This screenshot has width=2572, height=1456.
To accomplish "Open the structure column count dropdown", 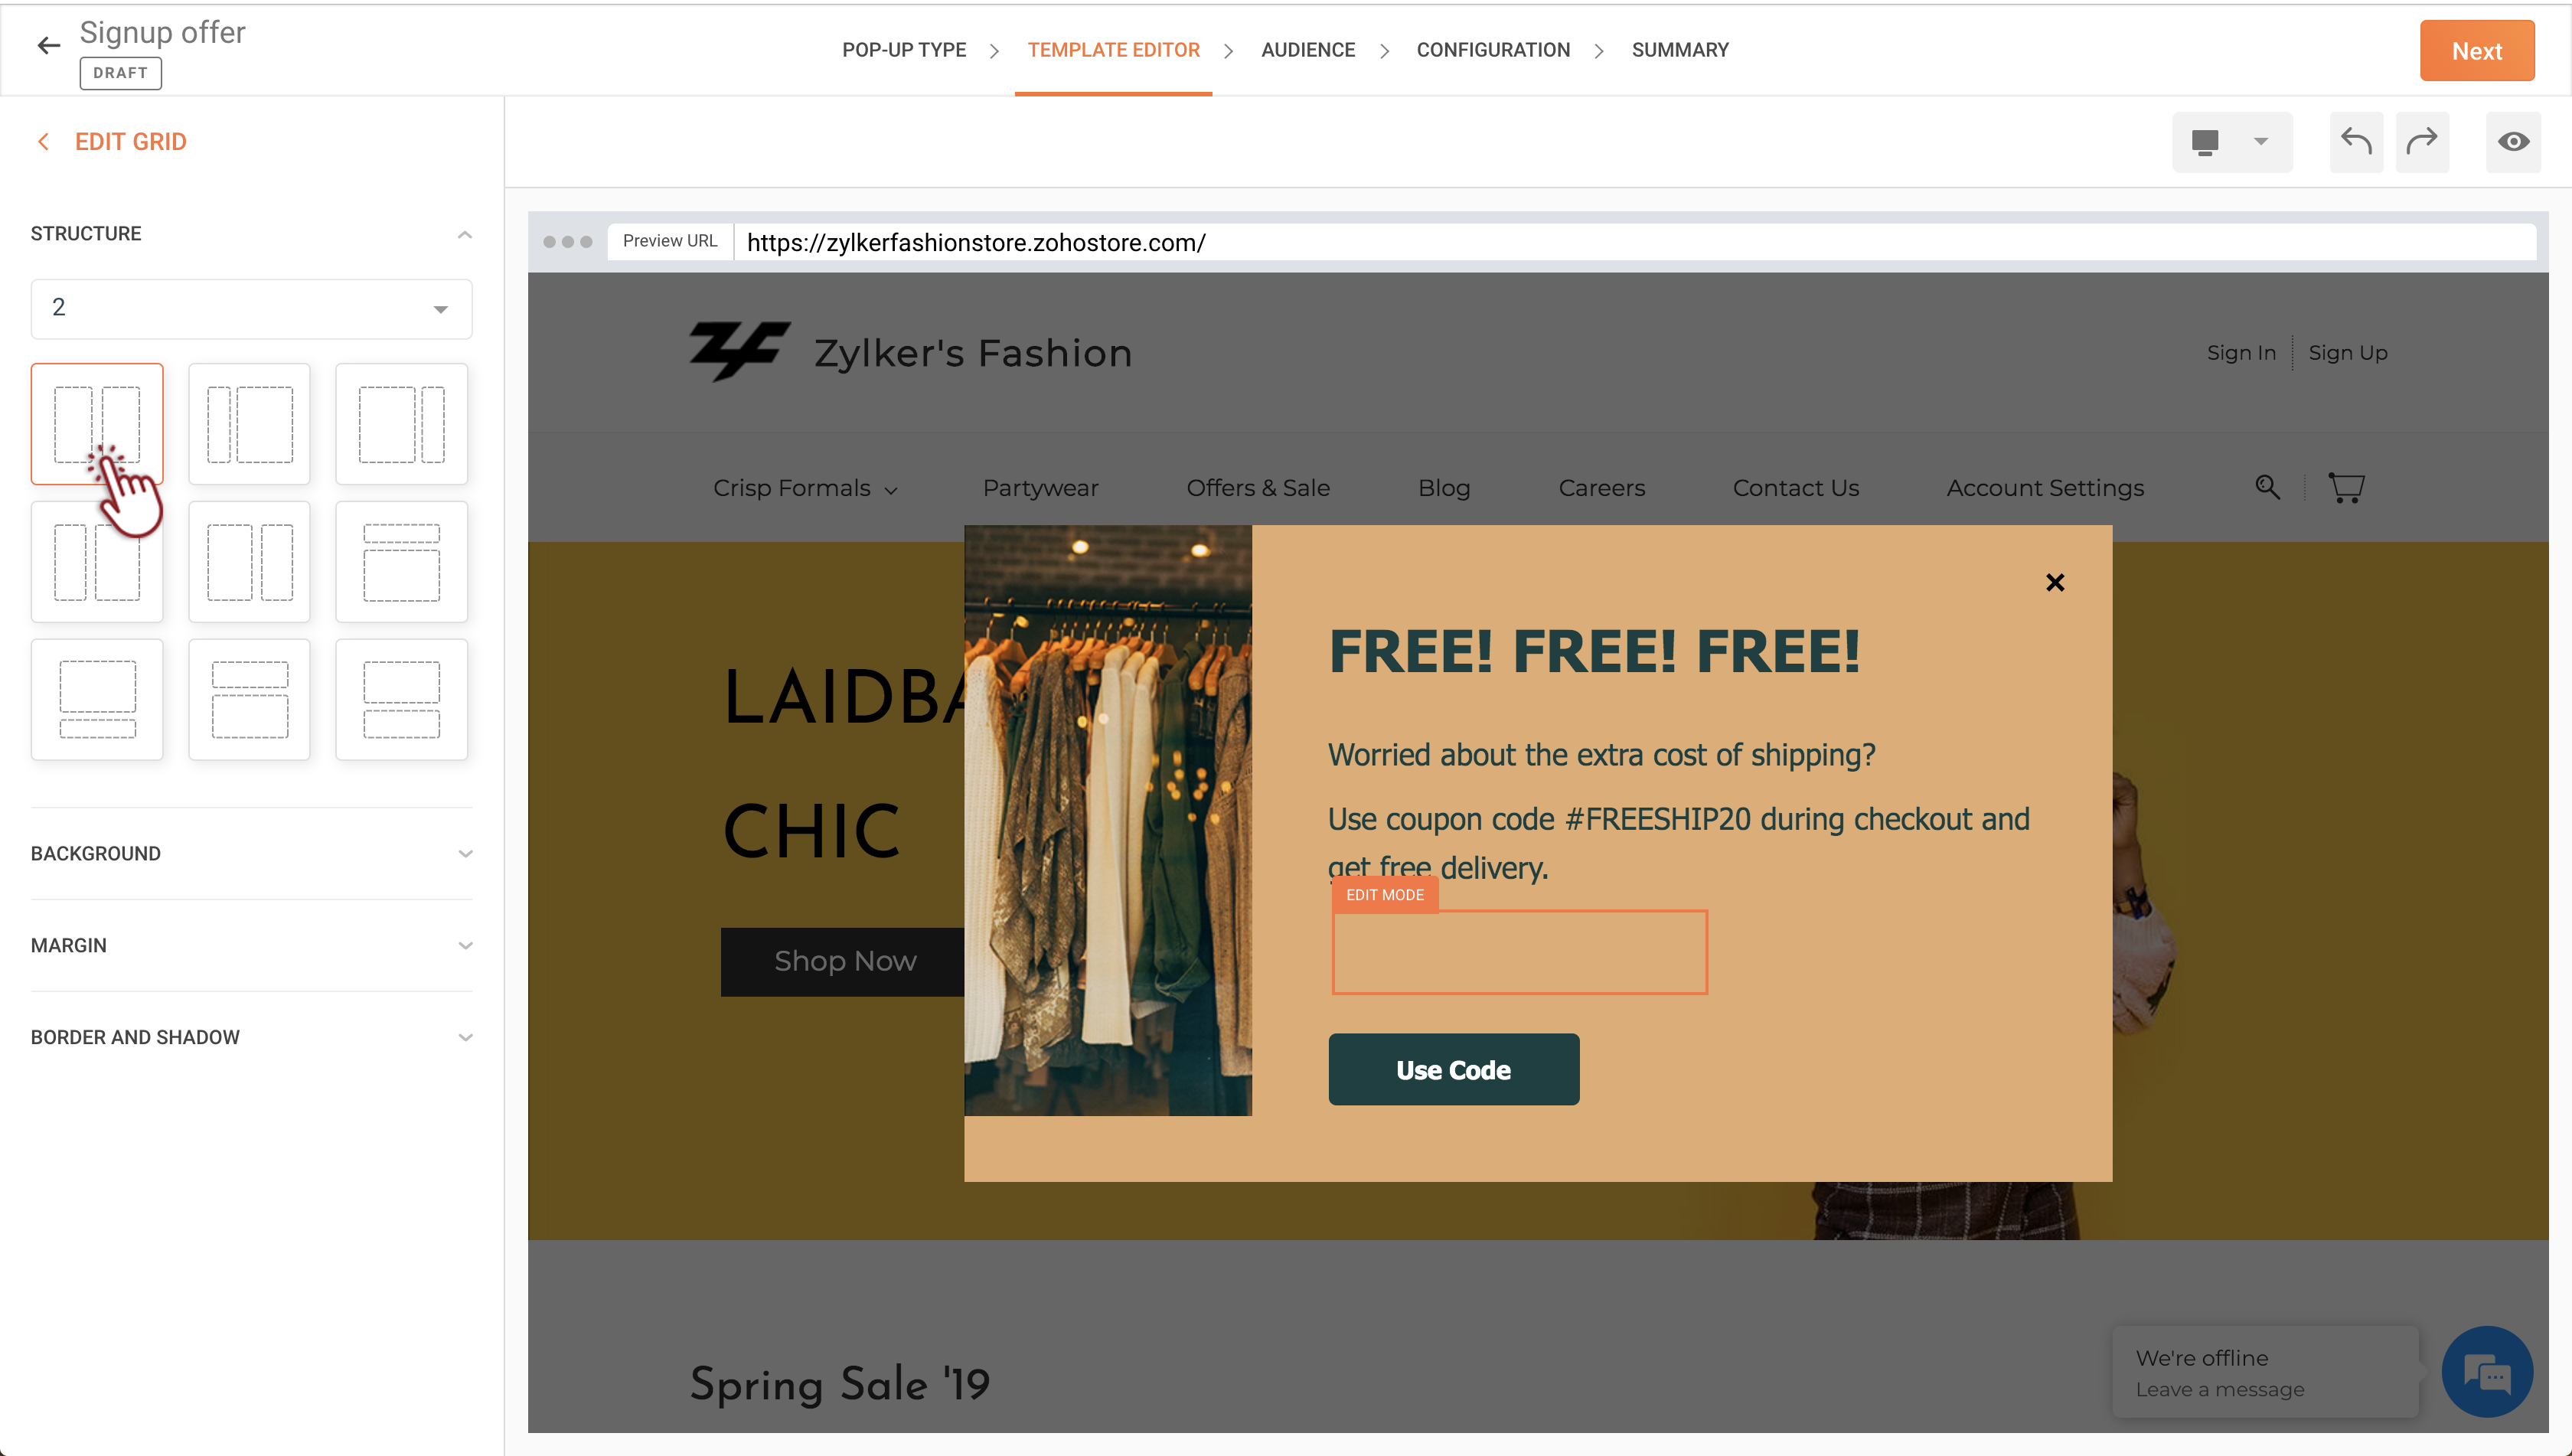I will point(251,308).
